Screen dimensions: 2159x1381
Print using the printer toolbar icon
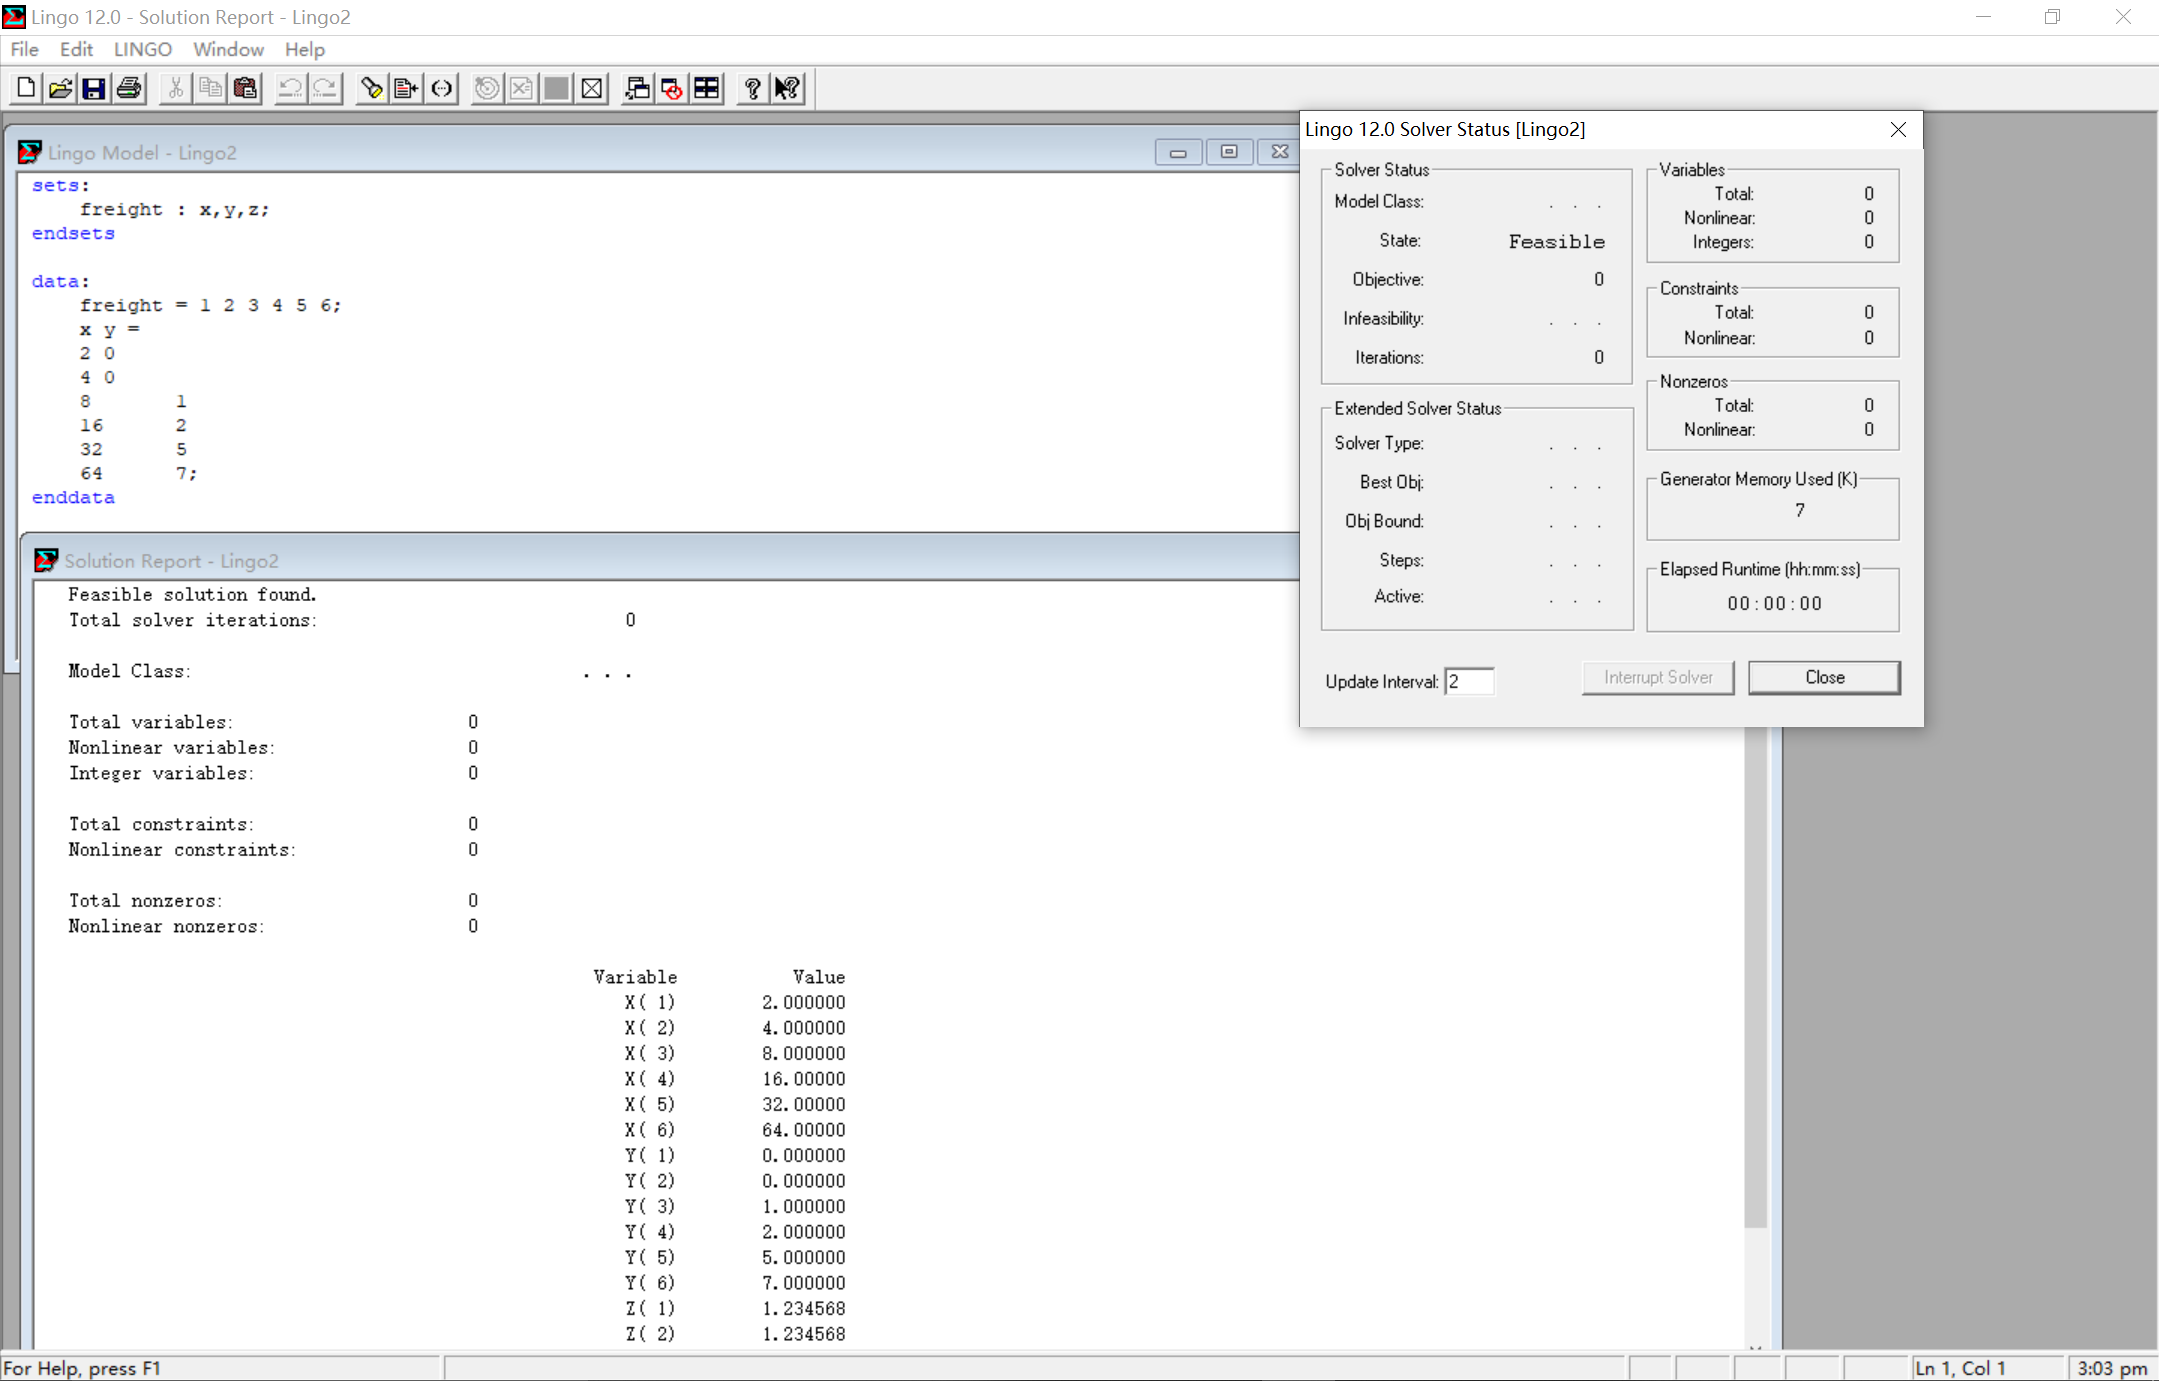129,89
